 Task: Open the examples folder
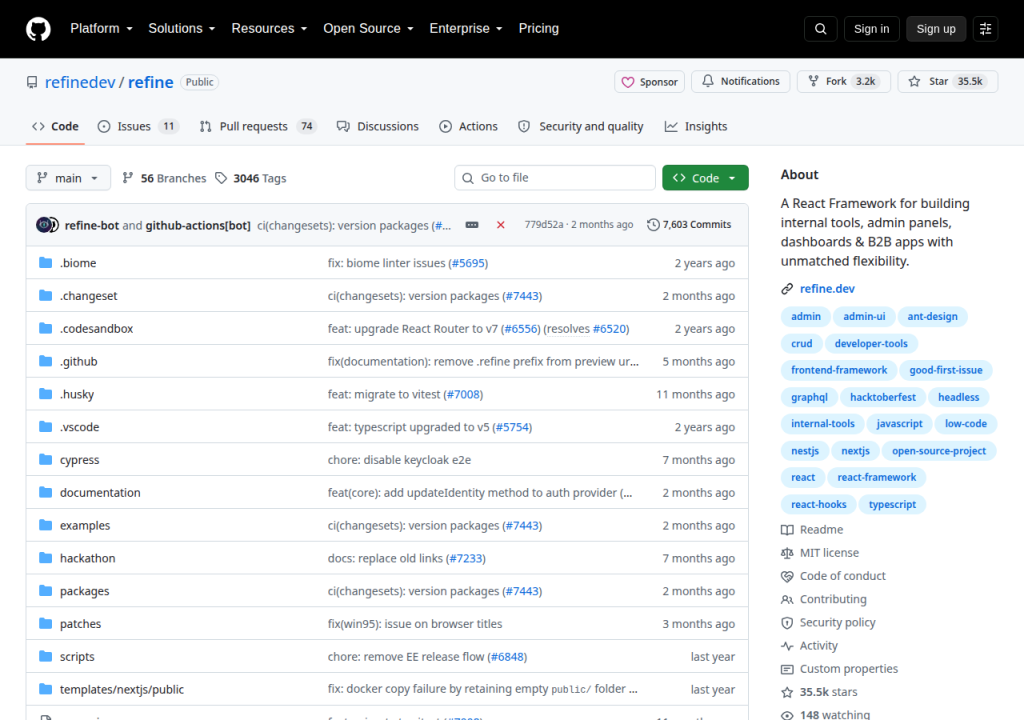85,525
